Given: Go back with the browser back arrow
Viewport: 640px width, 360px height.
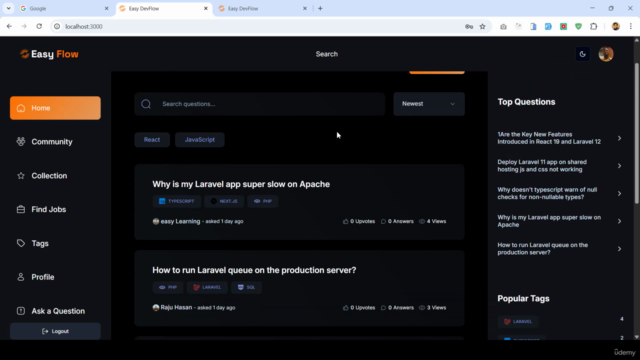Looking at the screenshot, I should tap(9, 27).
